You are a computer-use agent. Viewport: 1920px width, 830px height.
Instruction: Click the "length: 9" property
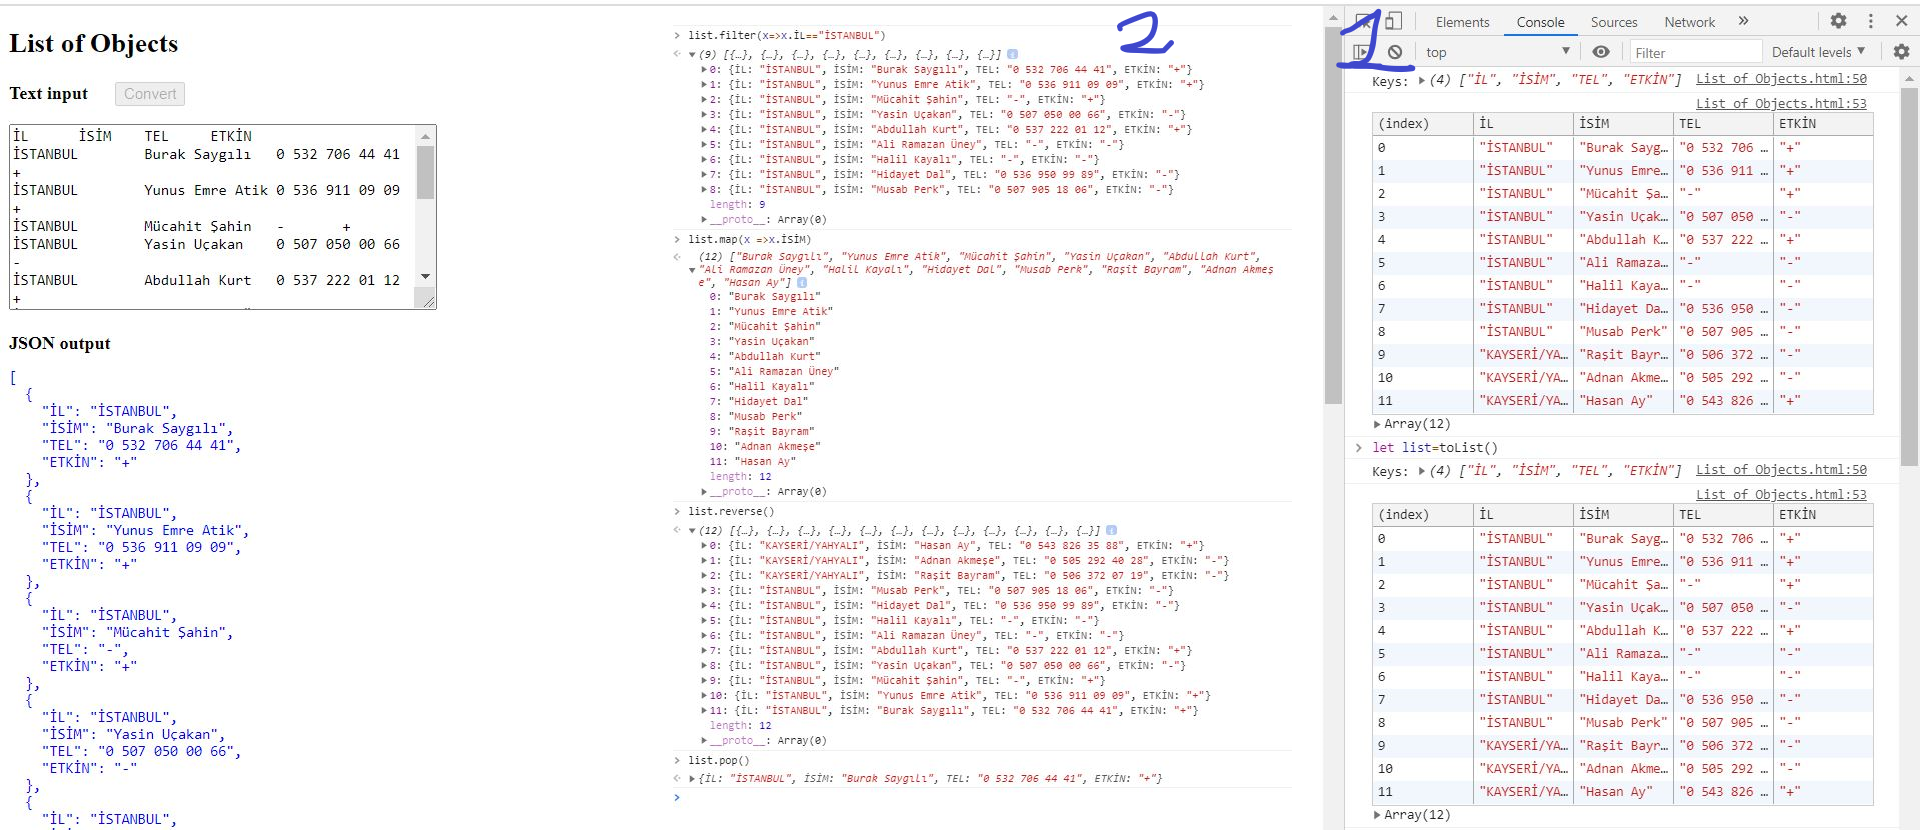coord(738,205)
